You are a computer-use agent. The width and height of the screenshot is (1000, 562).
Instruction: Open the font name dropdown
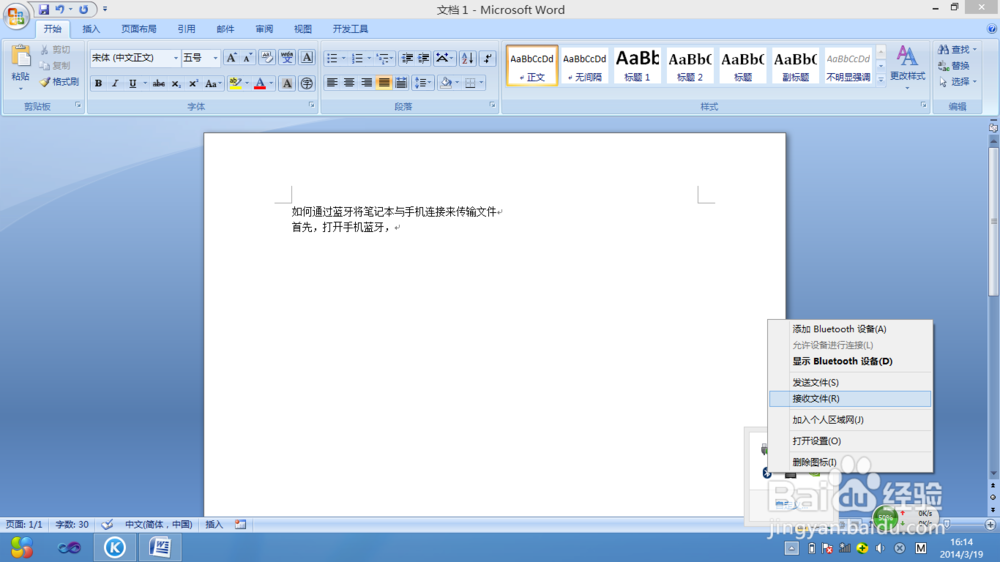(x=175, y=58)
